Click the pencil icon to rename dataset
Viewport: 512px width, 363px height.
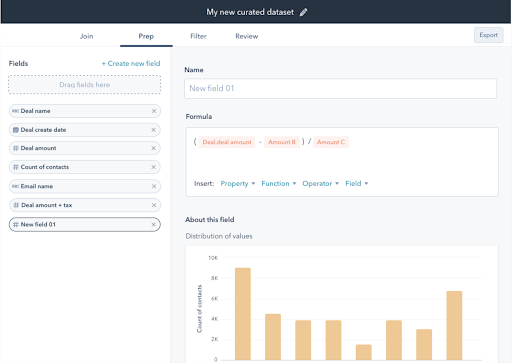click(303, 12)
